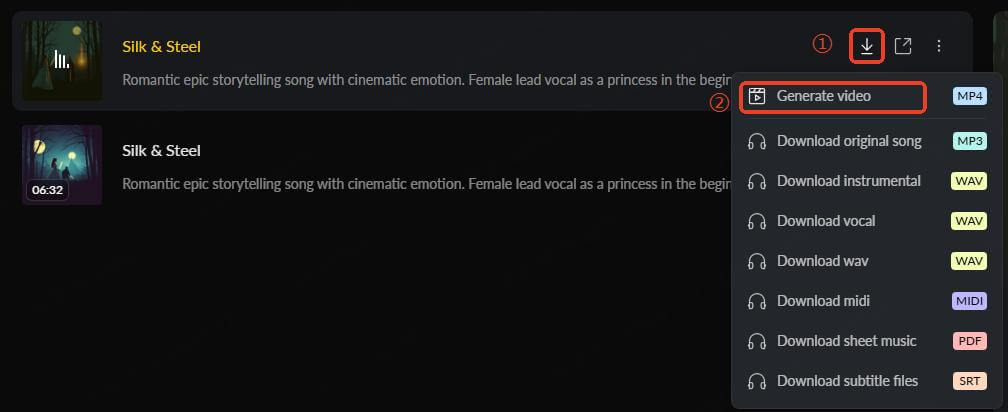This screenshot has width=1008, height=412.
Task: Choose Download original song option
Action: 849,141
